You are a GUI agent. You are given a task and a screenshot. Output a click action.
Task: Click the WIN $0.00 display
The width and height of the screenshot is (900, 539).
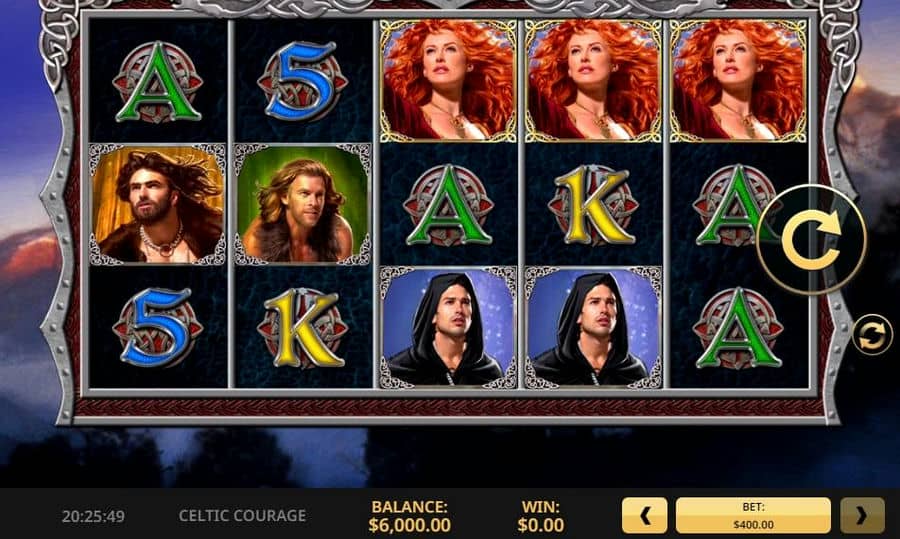tap(541, 515)
